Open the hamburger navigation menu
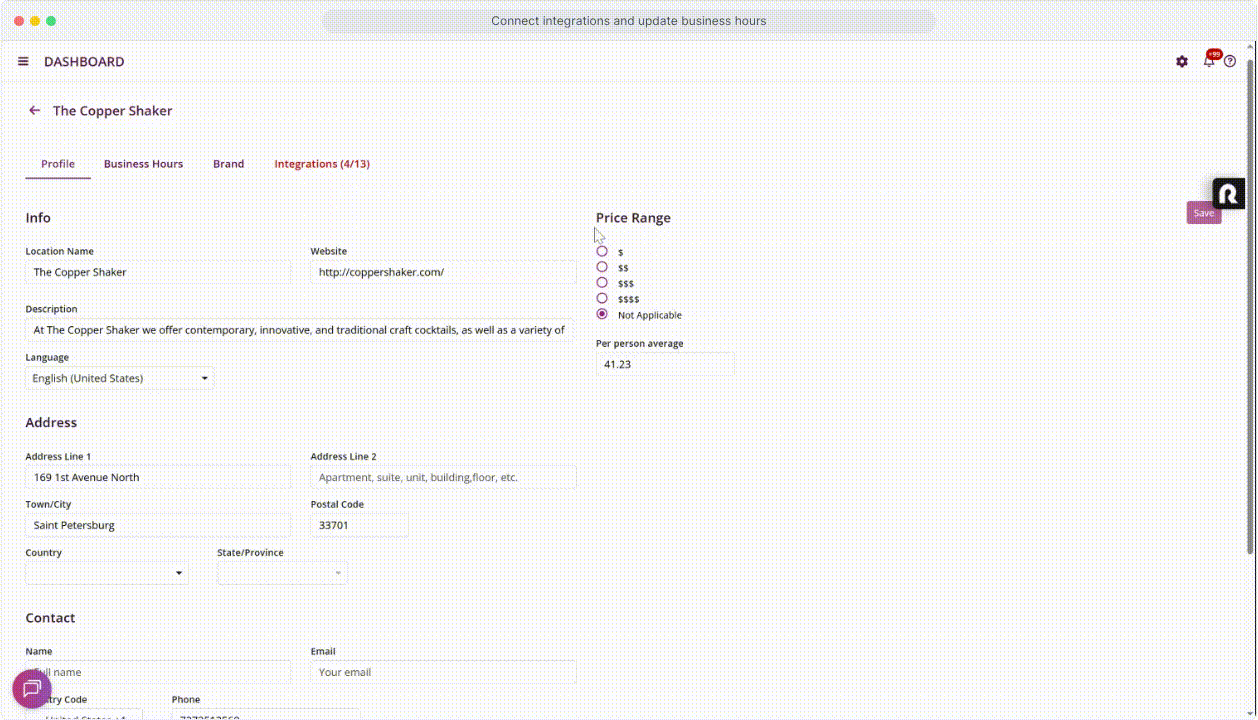 pos(23,62)
